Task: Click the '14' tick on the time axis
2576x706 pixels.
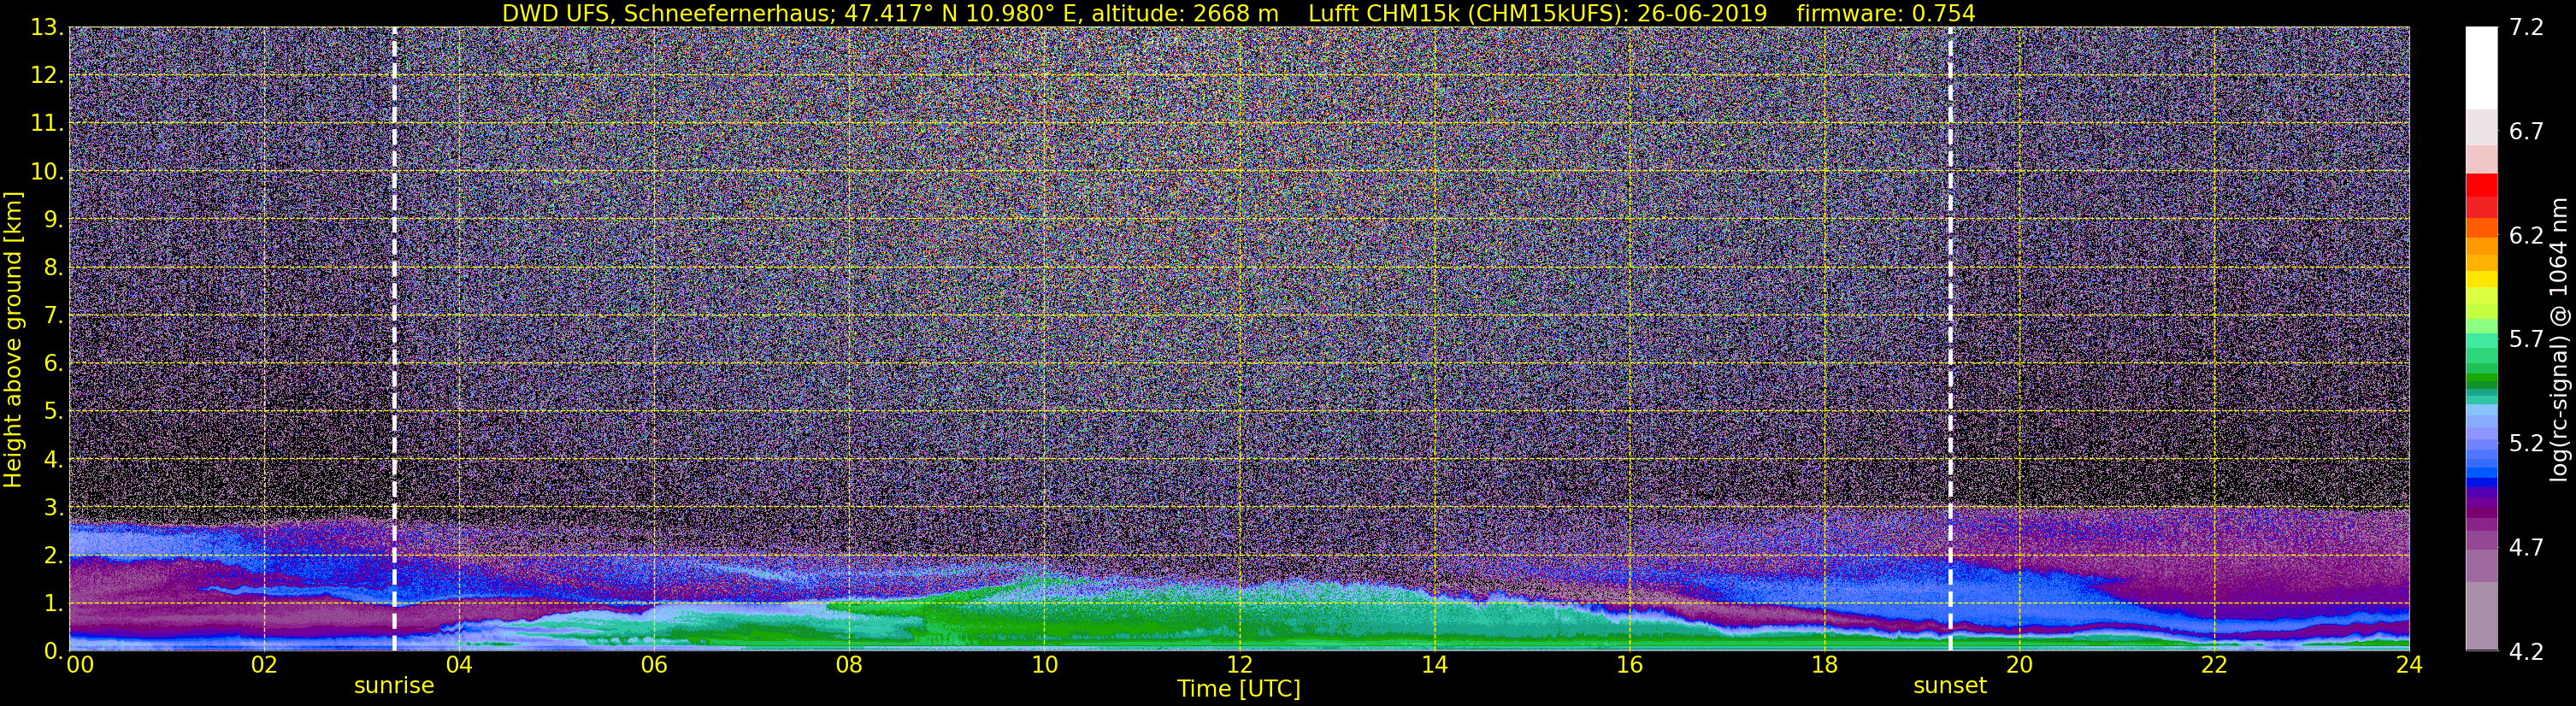Action: pyautogui.click(x=1433, y=665)
